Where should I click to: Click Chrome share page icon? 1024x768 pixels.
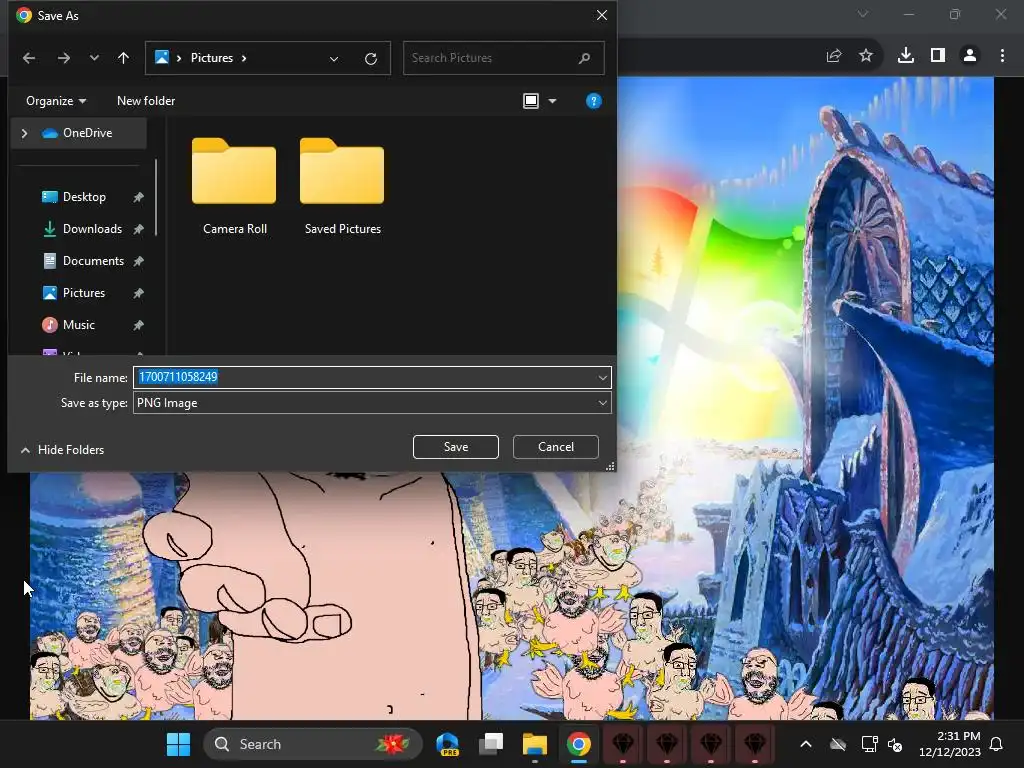[x=834, y=56]
